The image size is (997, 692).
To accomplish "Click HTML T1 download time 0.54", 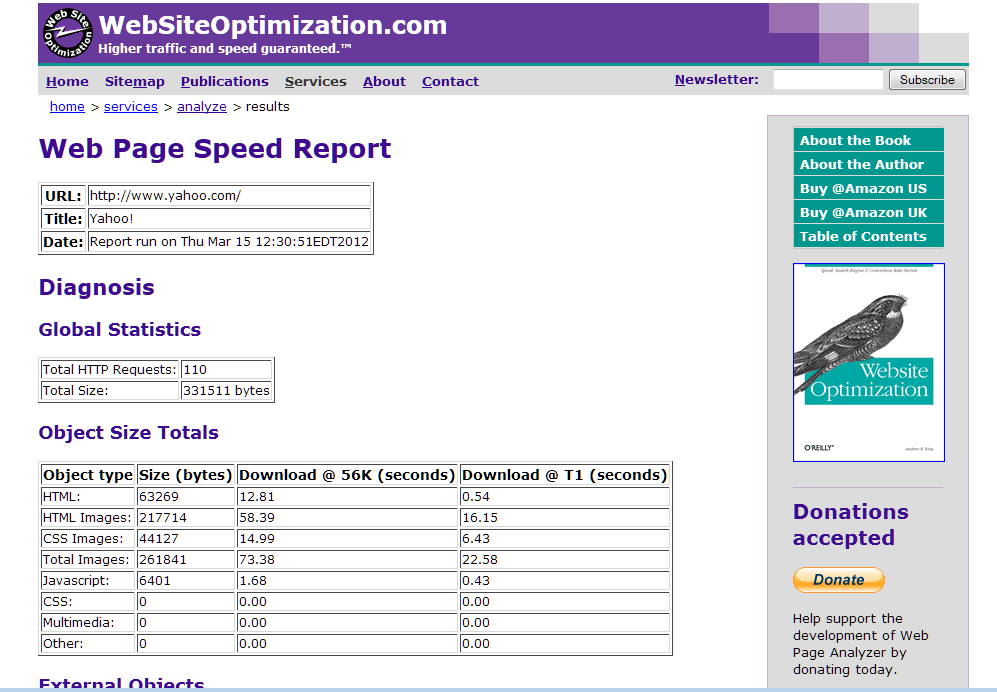I will pos(565,496).
